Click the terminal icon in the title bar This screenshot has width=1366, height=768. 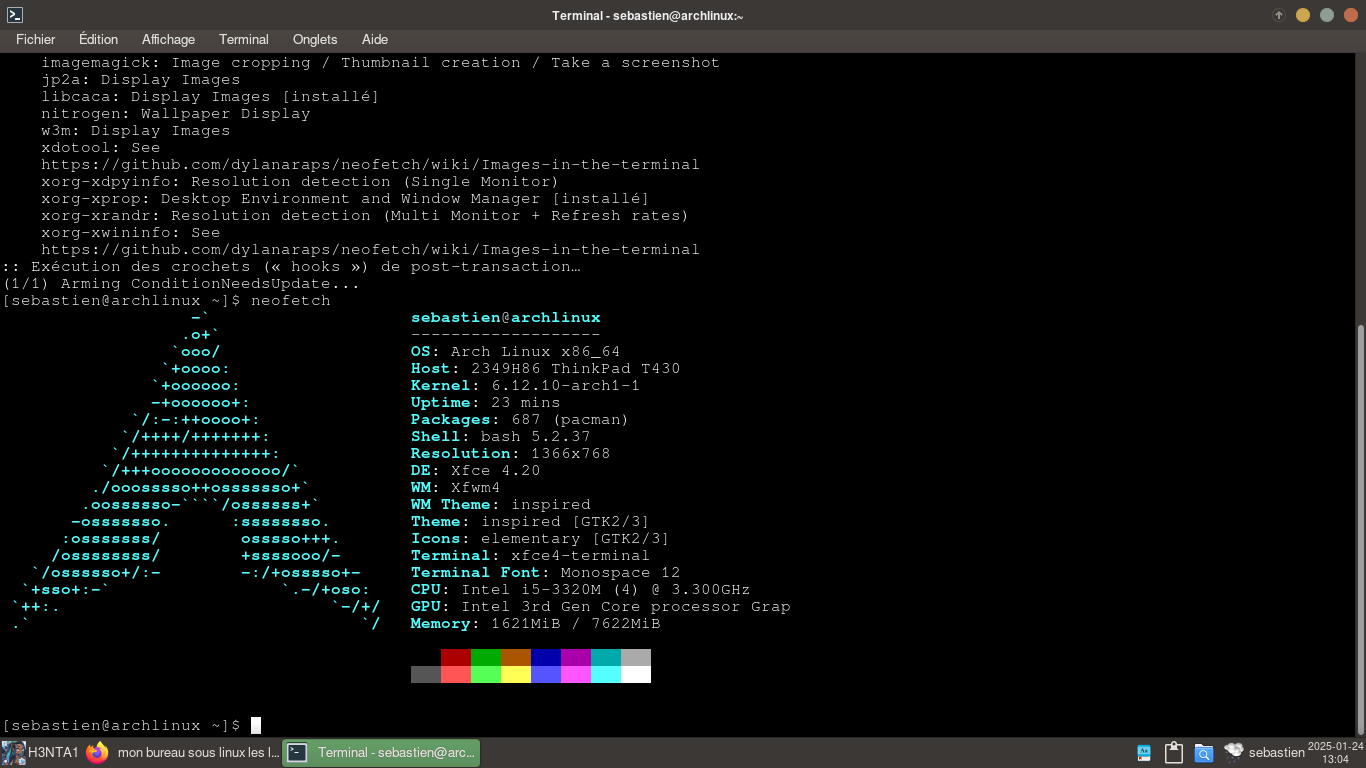coord(15,15)
